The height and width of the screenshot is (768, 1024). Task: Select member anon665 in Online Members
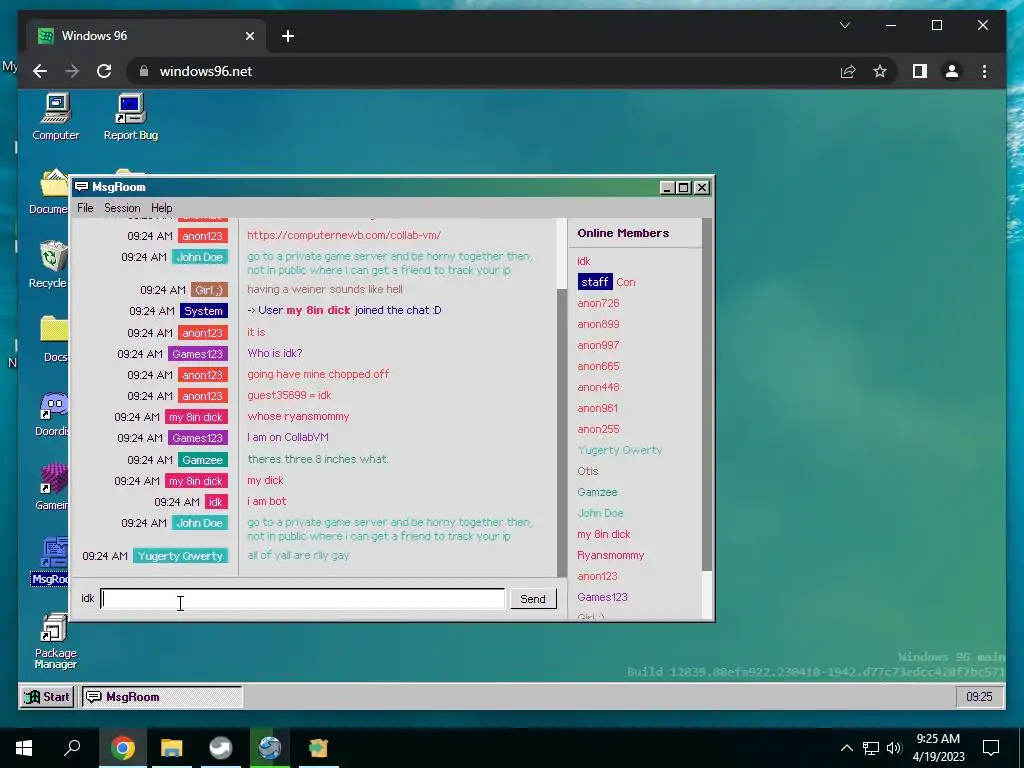tap(598, 366)
